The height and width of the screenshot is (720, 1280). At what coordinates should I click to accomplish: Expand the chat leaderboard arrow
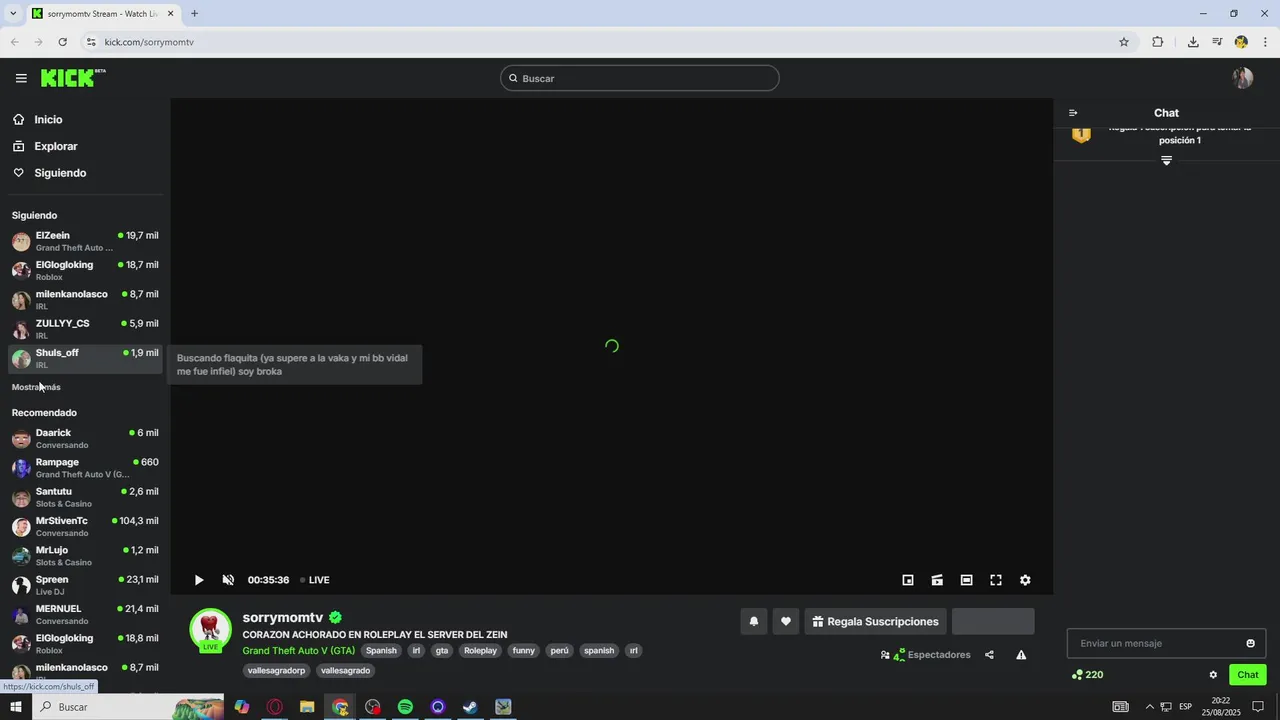(1166, 161)
